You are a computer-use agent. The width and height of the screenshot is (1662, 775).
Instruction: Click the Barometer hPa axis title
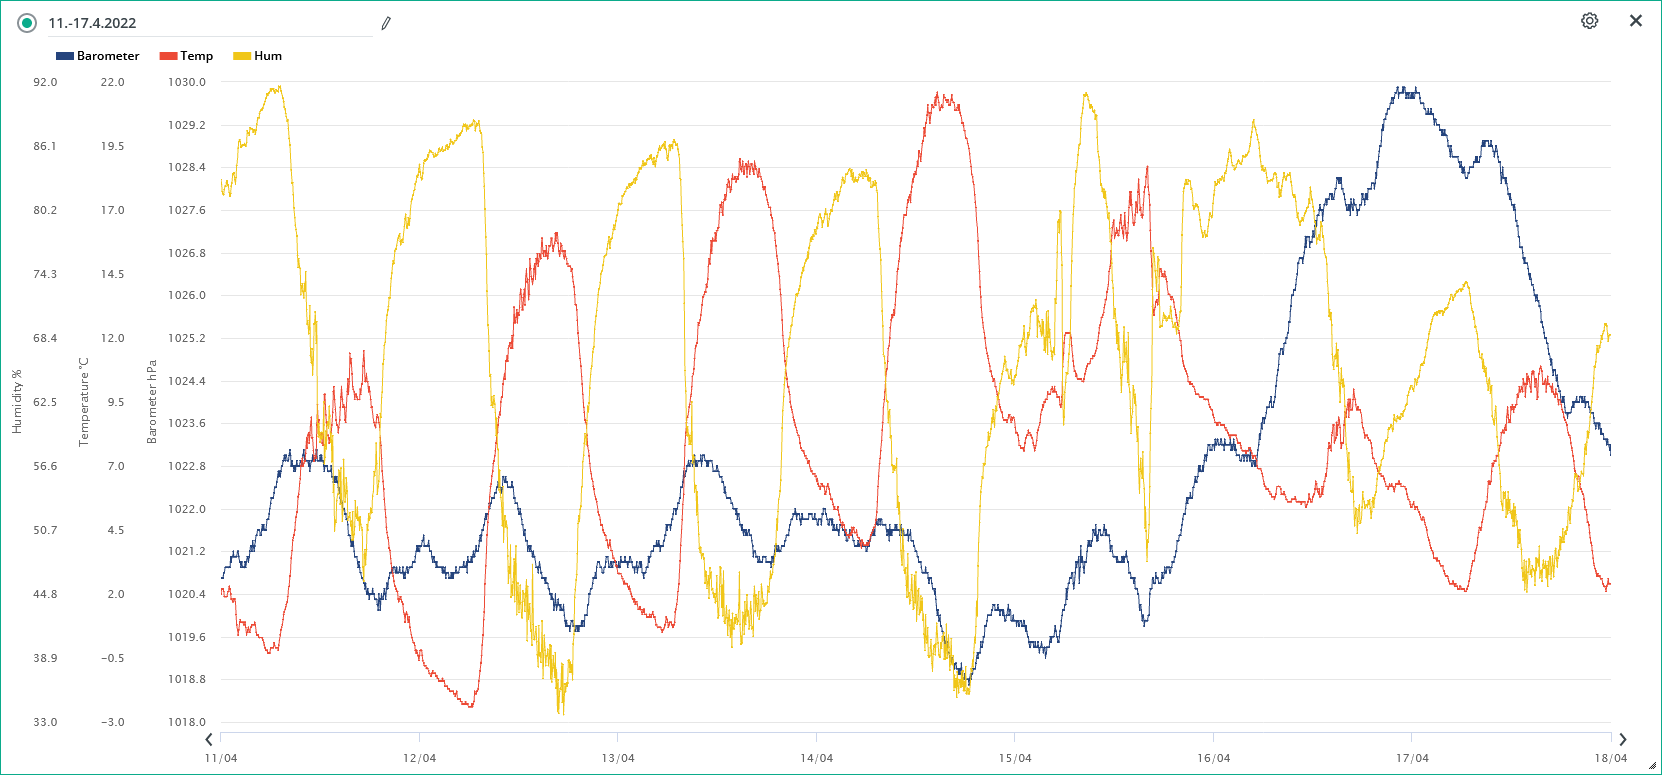[x=152, y=402]
